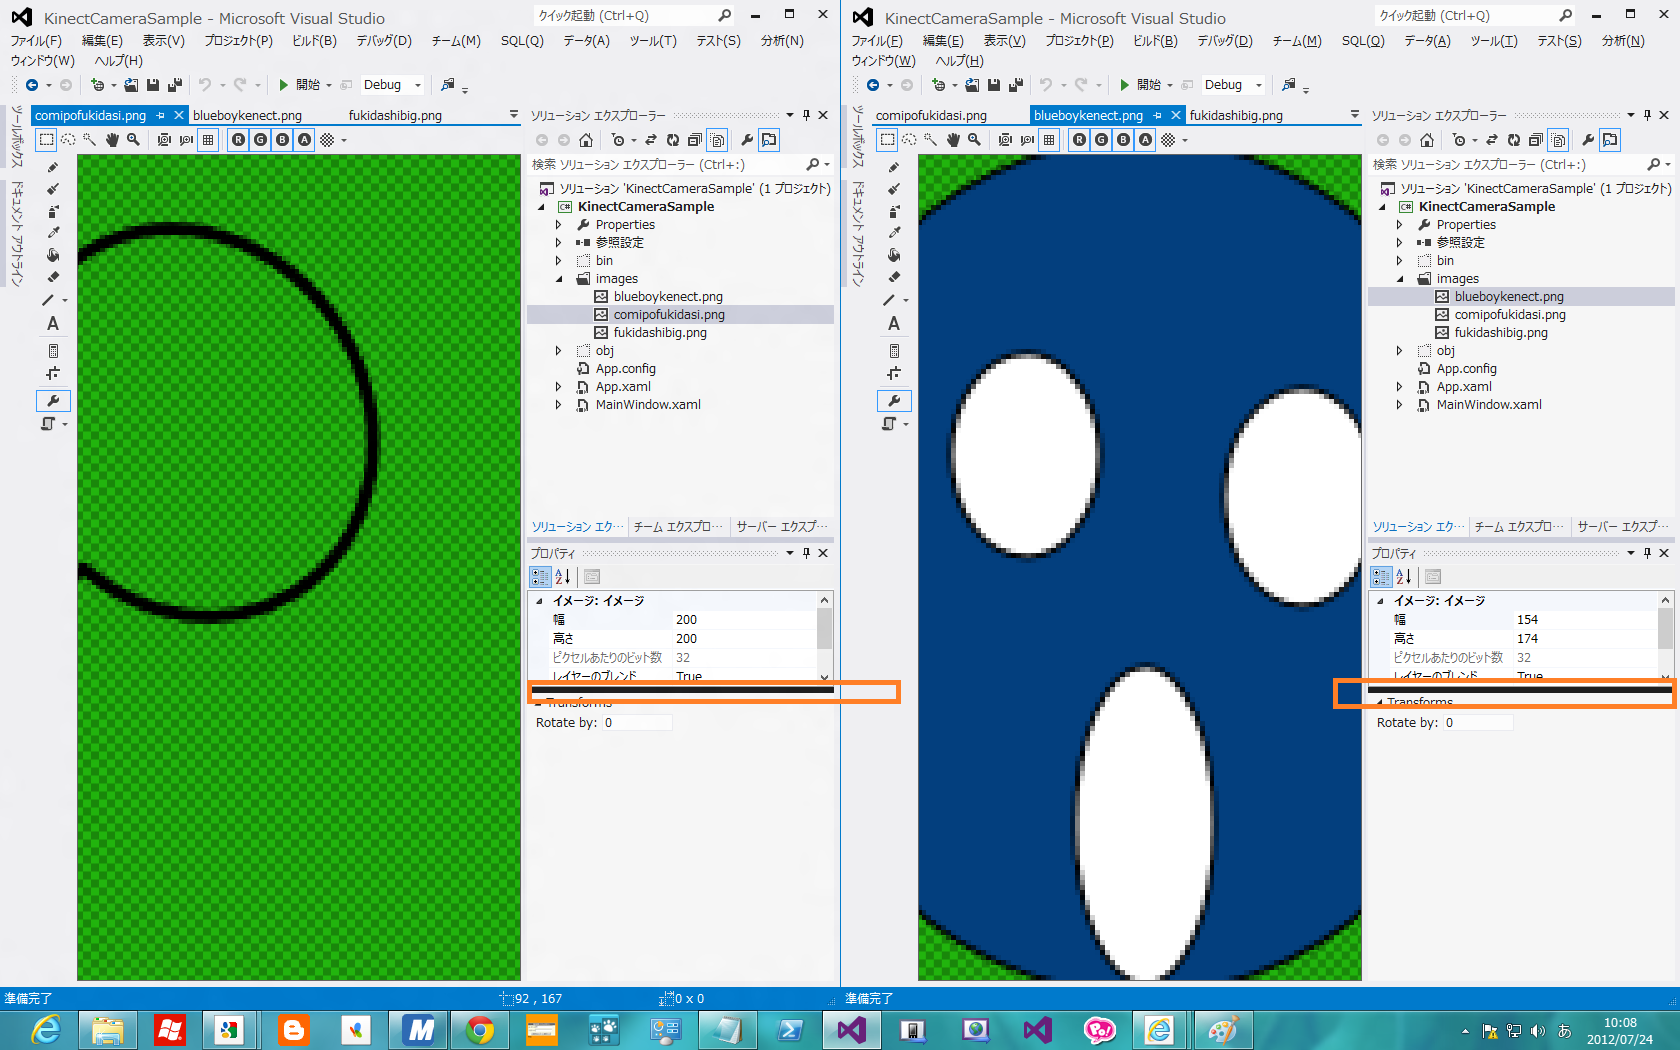The image size is (1680, 1050).
Task: Click the Zoom magnifier tool in right editor
Action: pyautogui.click(x=974, y=140)
